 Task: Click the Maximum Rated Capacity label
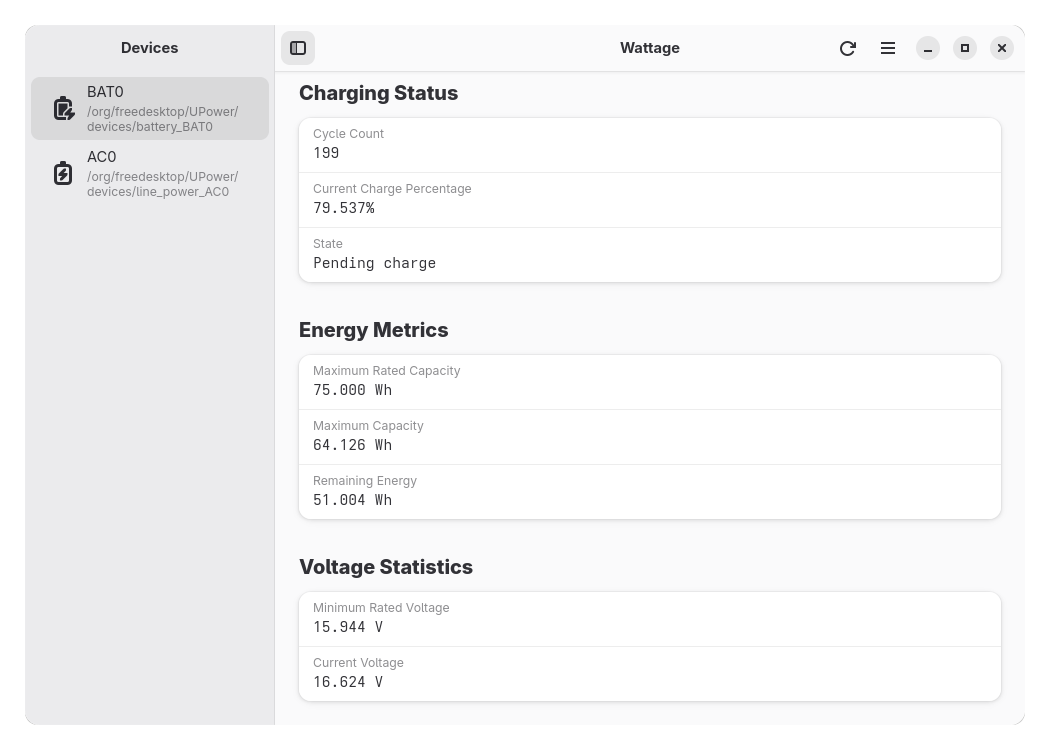click(386, 371)
